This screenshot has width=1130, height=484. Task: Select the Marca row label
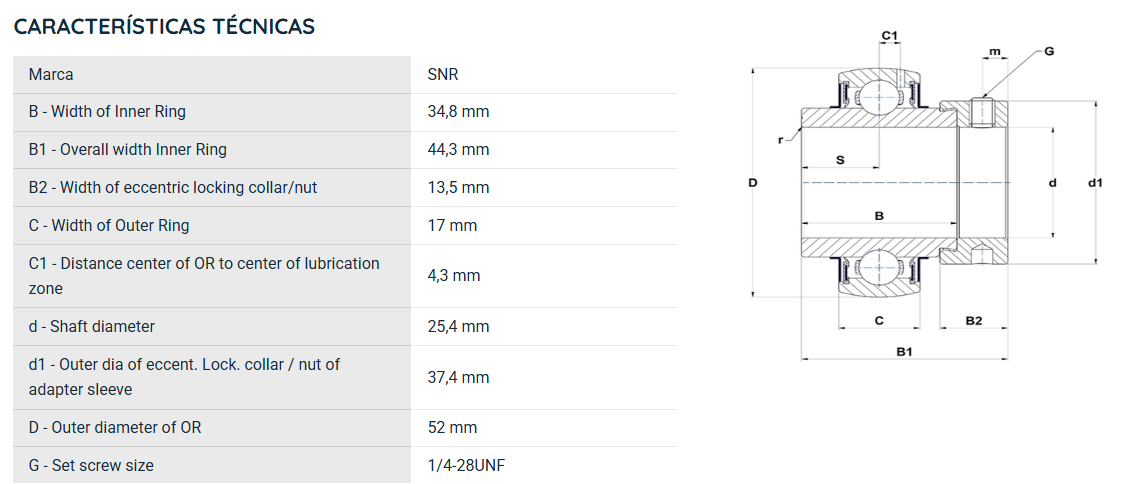tap(50, 74)
